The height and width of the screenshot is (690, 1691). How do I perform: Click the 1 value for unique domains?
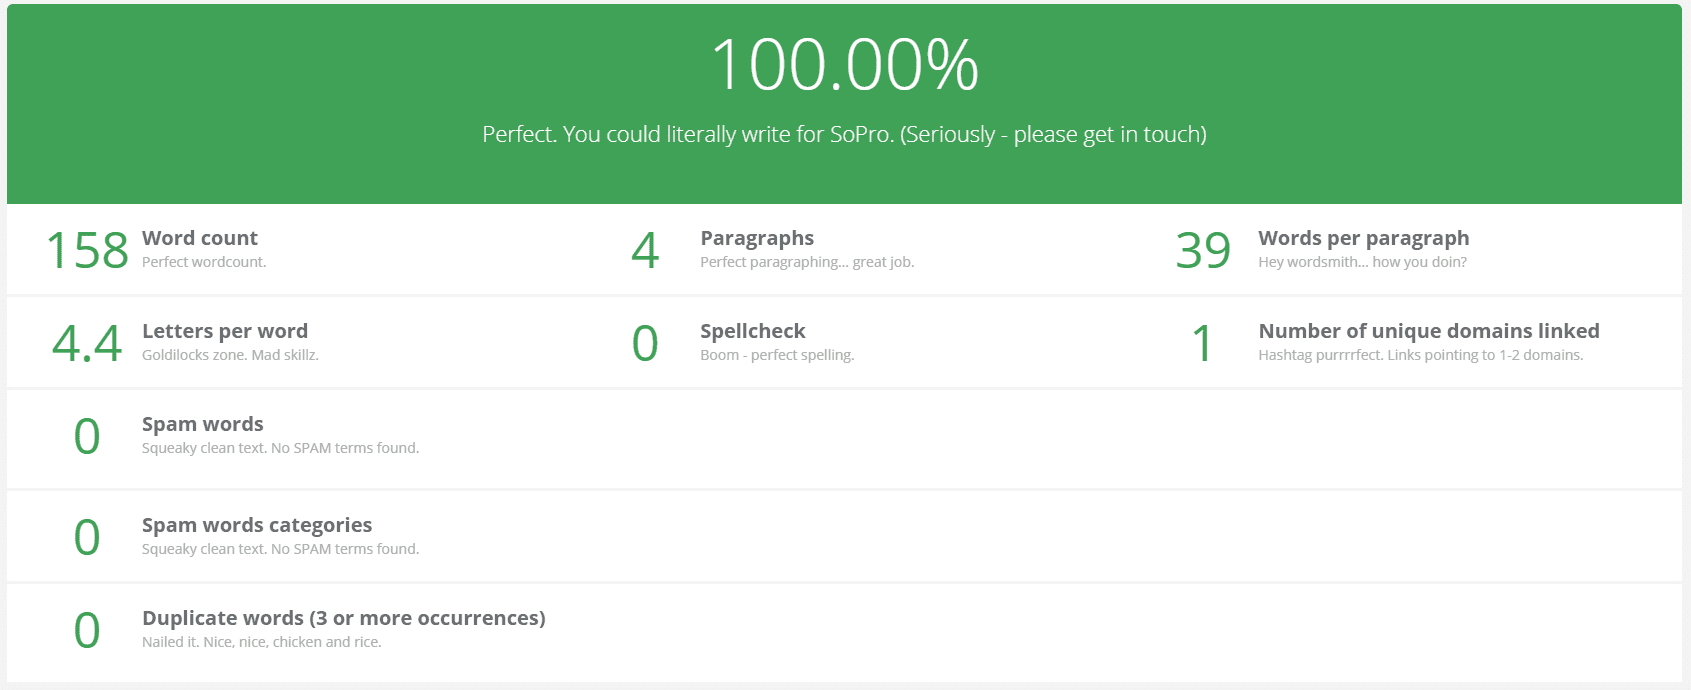click(1203, 344)
